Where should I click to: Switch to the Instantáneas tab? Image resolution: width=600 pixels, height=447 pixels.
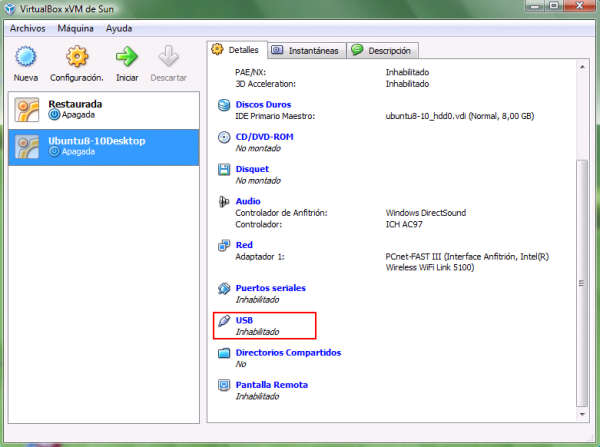pos(305,50)
